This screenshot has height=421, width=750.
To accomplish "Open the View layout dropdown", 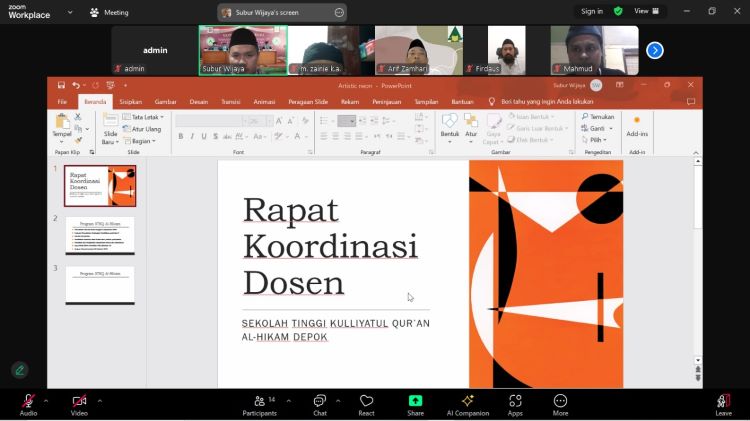I will tap(645, 11).
